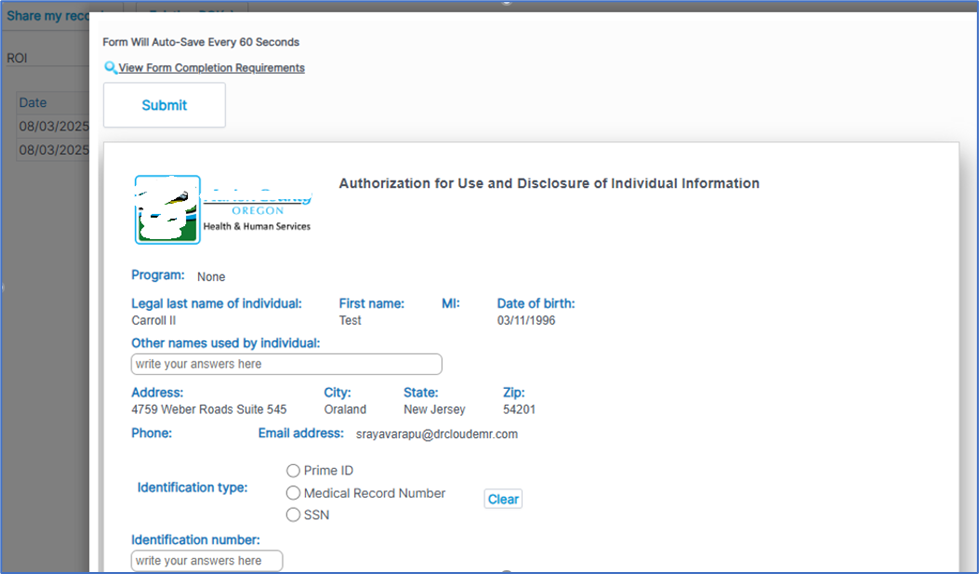Select the Prime ID radio option

click(293, 470)
